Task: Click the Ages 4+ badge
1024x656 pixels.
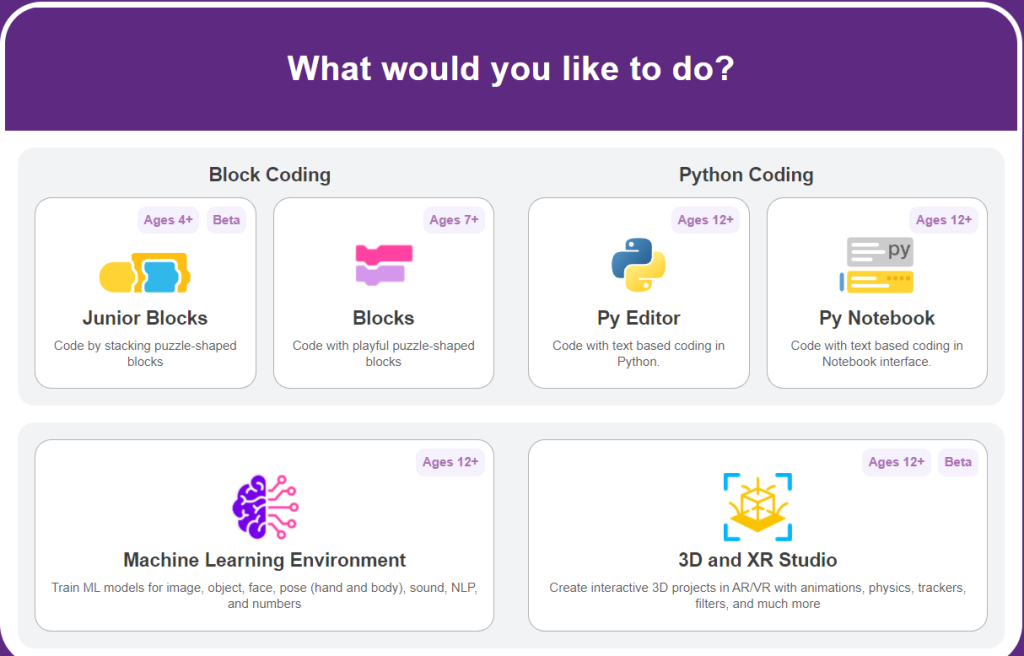Action: [166, 220]
